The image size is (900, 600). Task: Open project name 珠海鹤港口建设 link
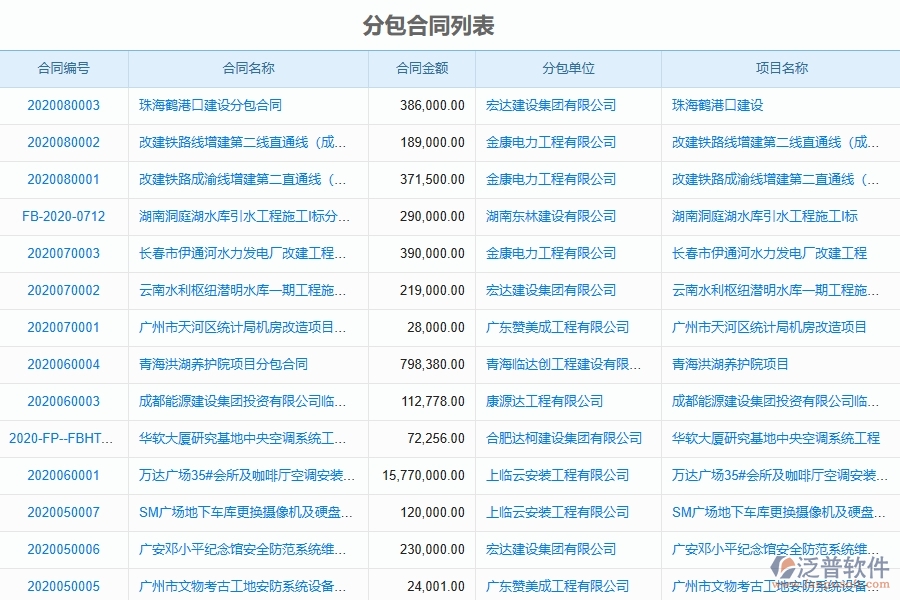pos(716,105)
